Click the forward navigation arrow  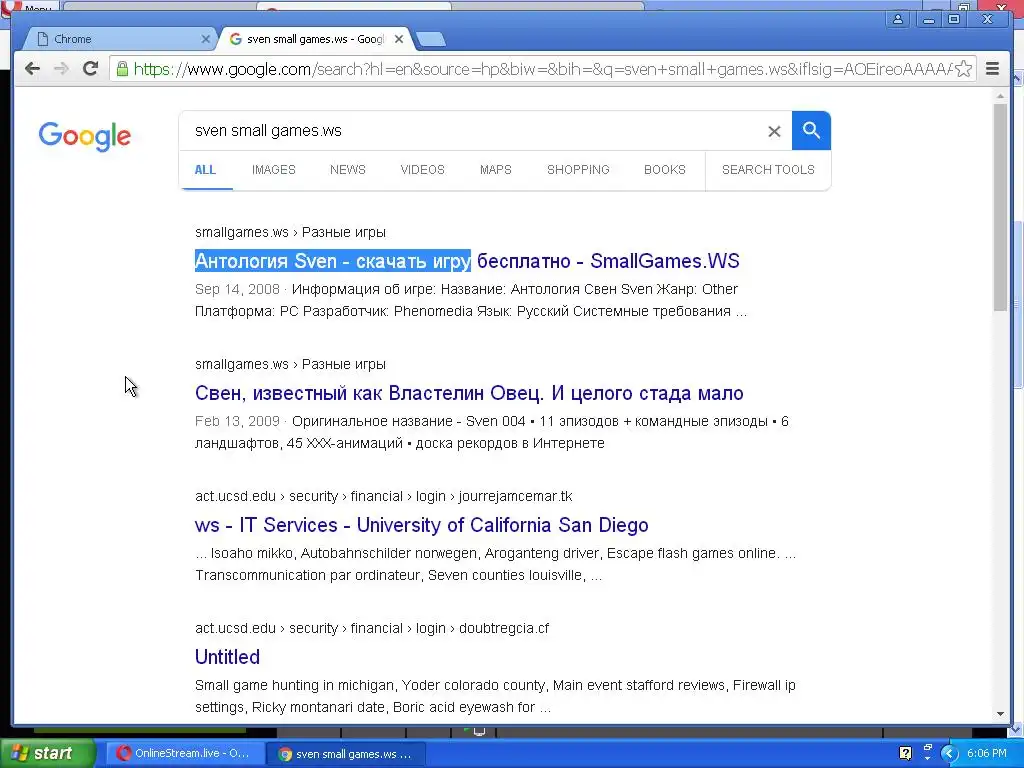click(x=61, y=69)
